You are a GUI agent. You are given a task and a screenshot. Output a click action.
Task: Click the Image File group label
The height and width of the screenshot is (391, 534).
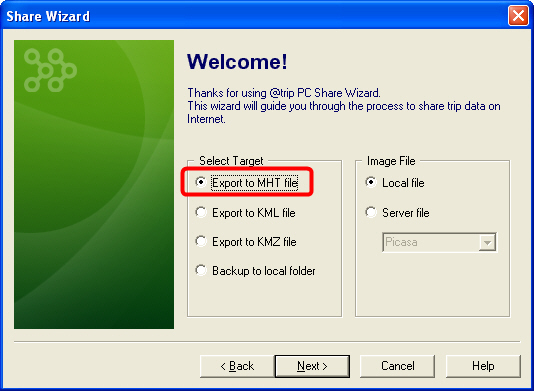pyautogui.click(x=391, y=161)
